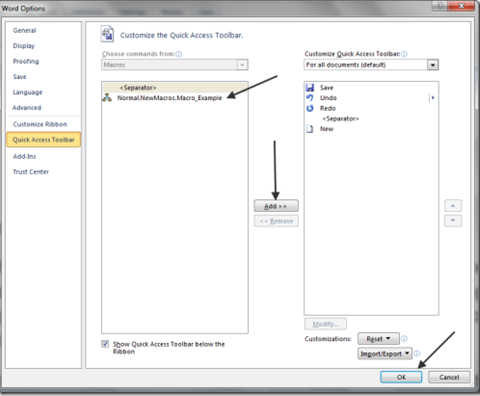Click the New document page icon
This screenshot has height=396, width=480.
click(x=310, y=129)
